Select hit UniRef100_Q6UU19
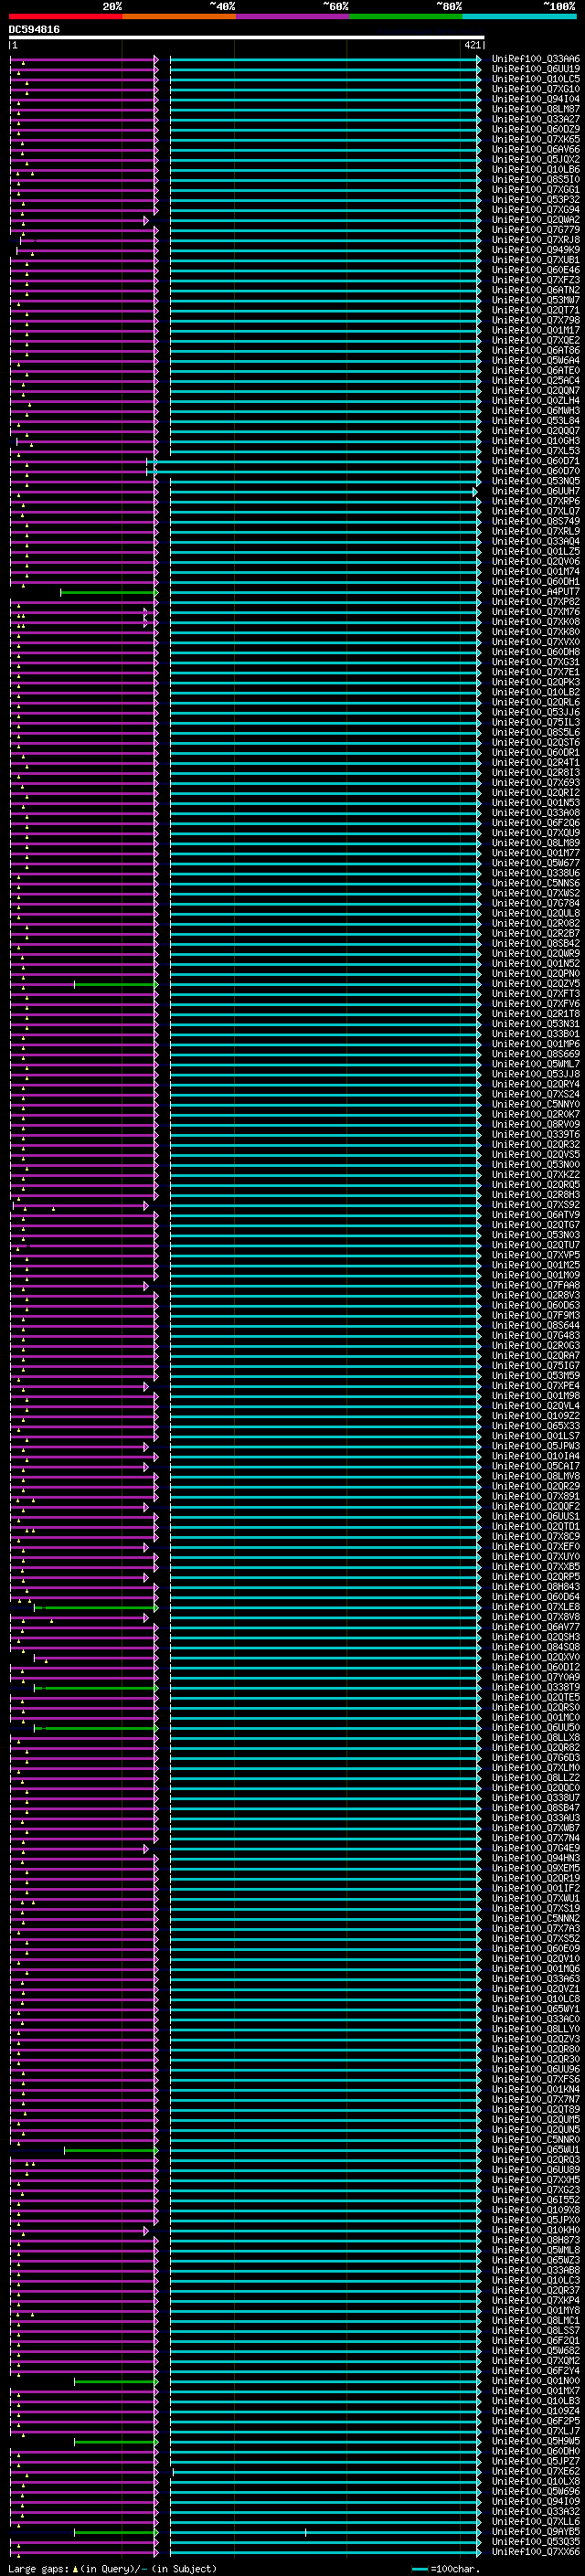 pos(536,69)
